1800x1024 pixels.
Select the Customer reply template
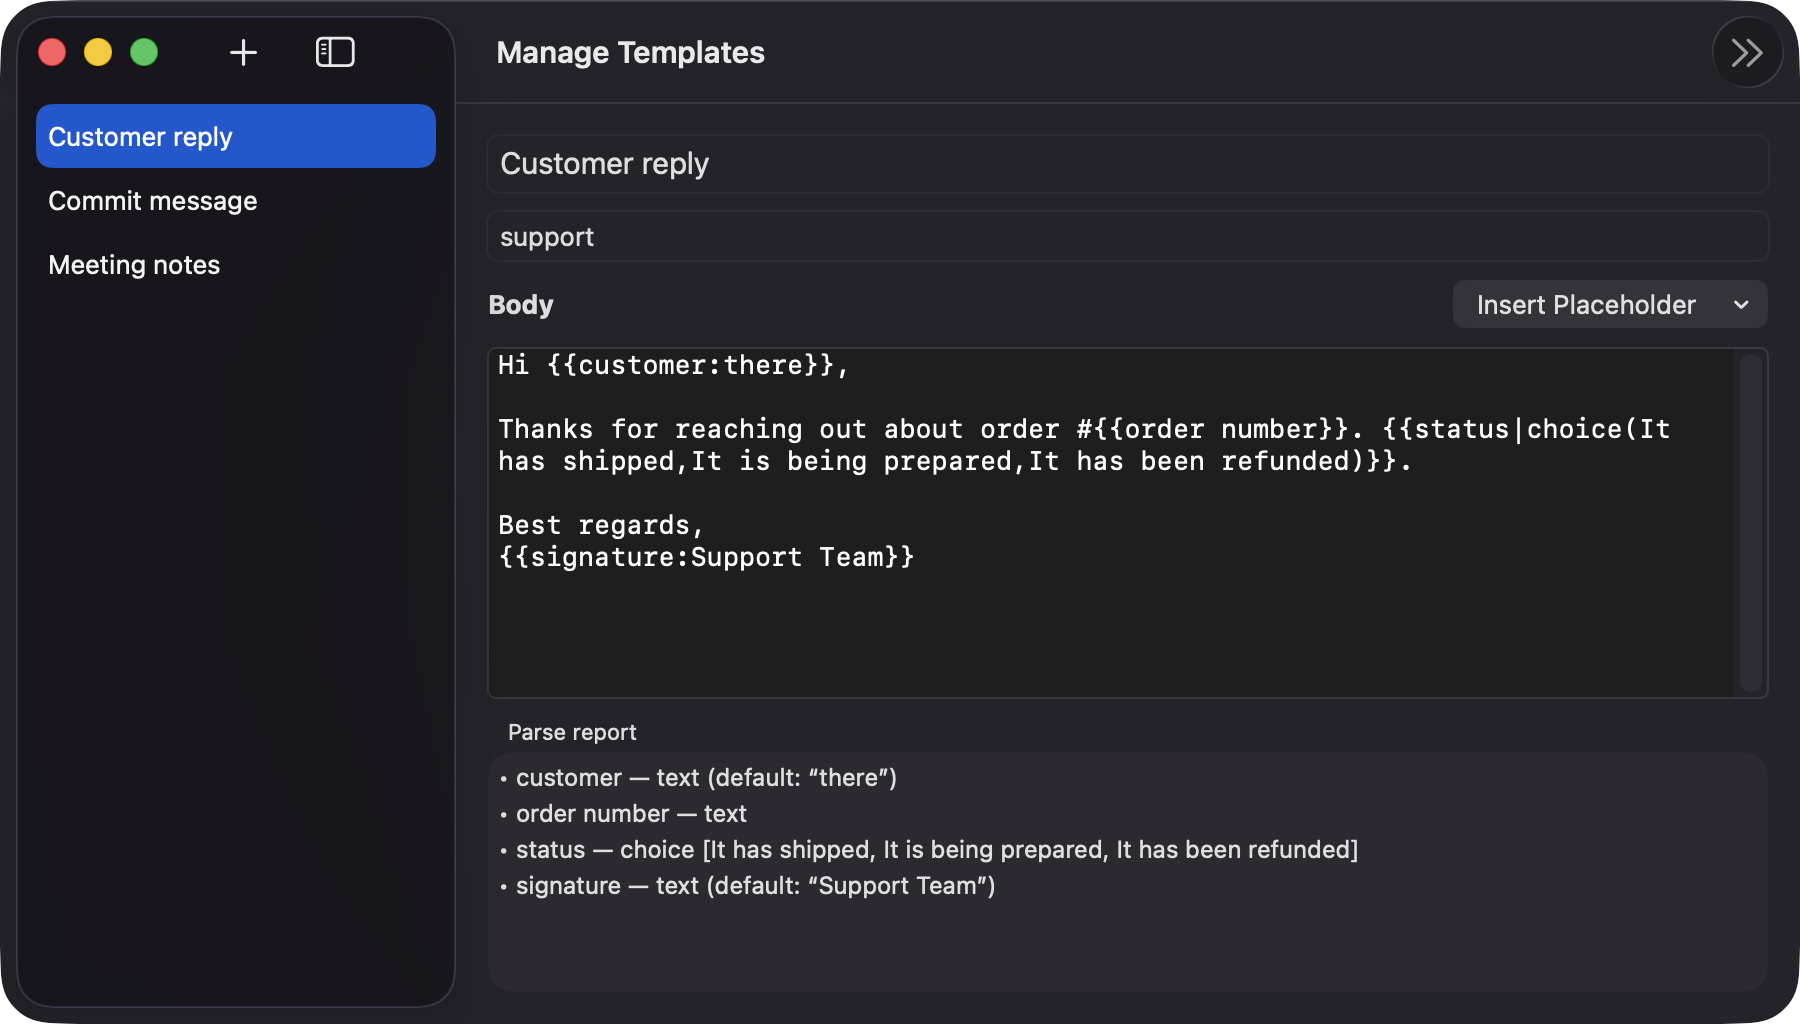point(236,136)
